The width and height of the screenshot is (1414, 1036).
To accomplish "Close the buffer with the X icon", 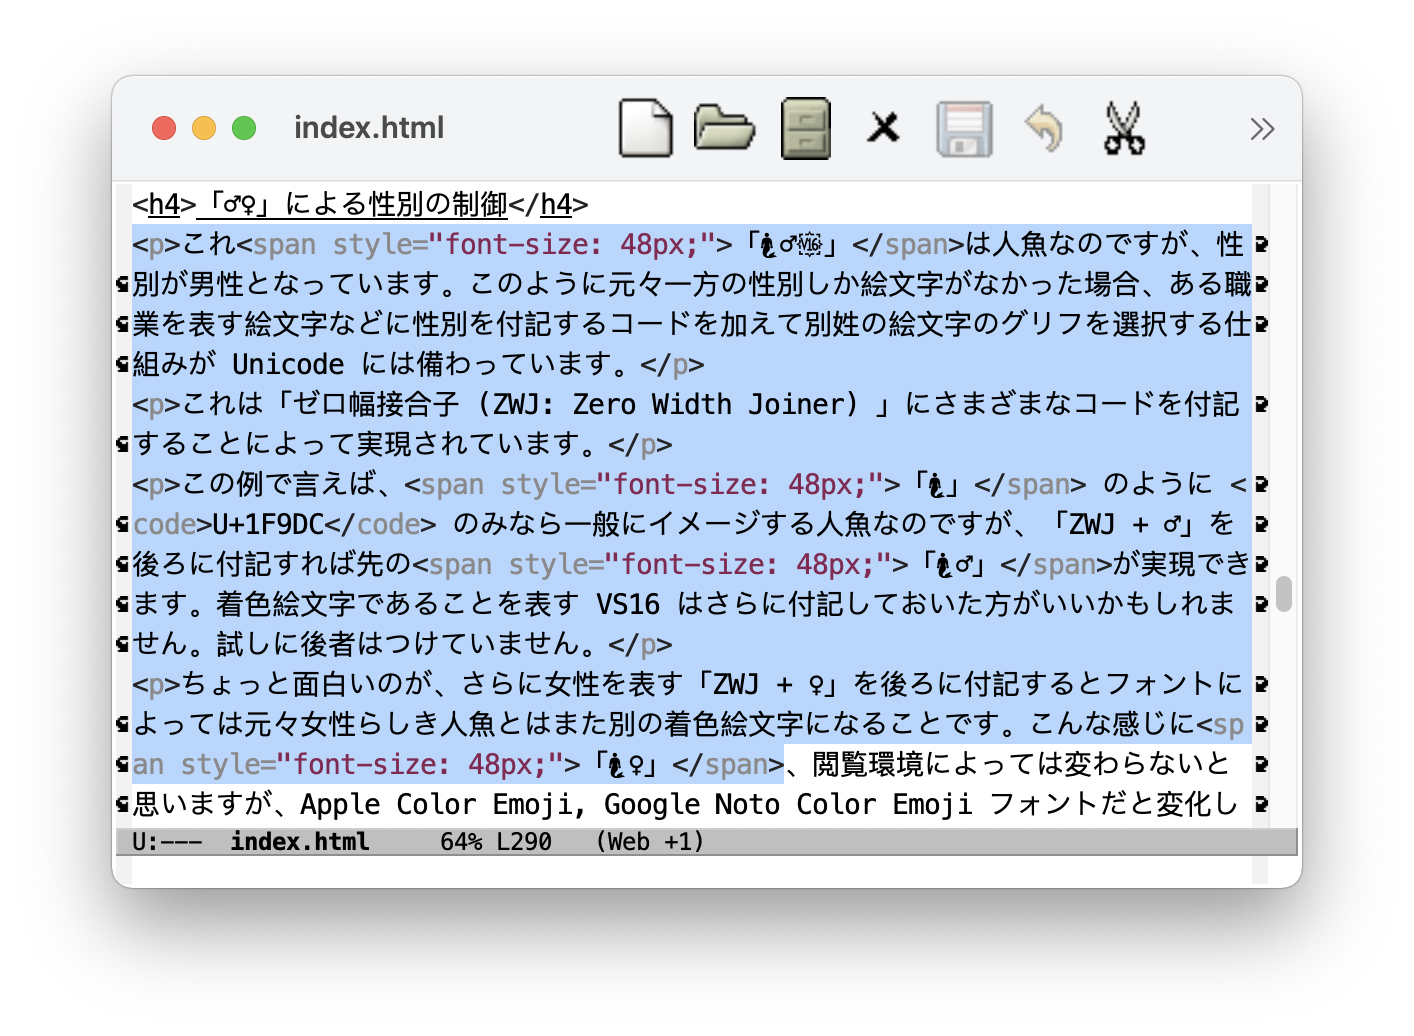I will pyautogui.click(x=883, y=128).
